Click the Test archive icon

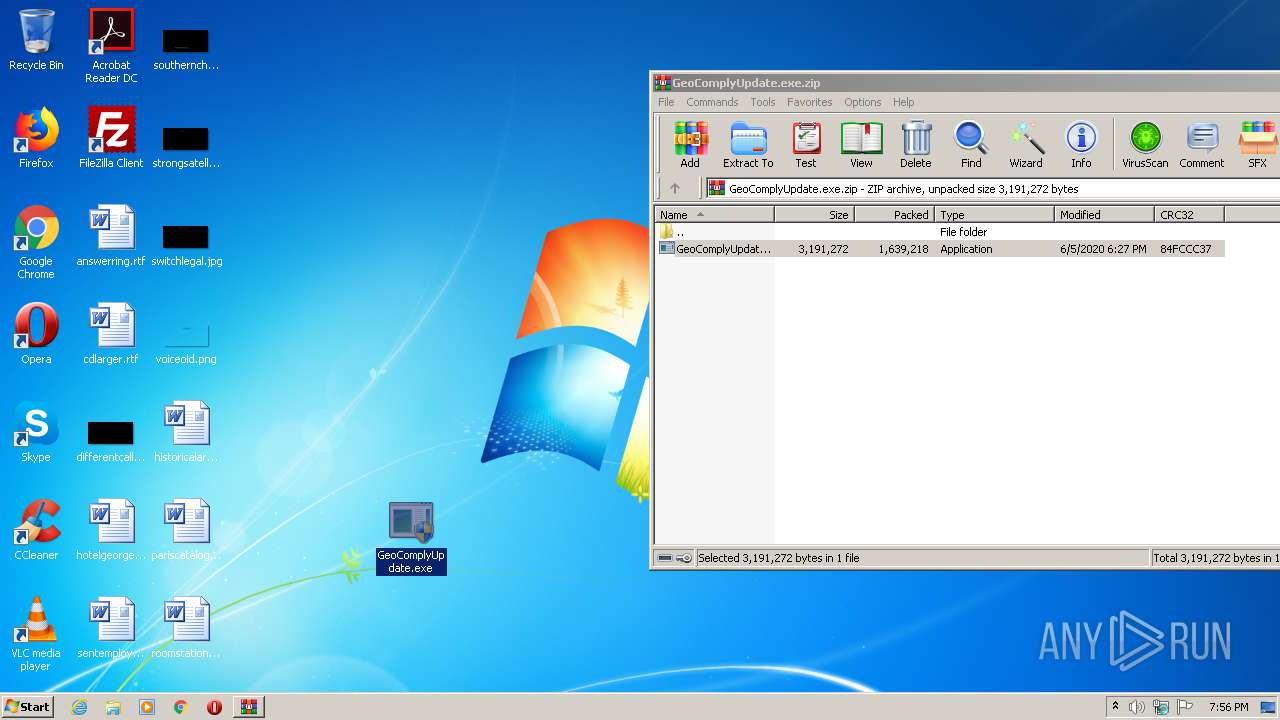[x=806, y=145]
